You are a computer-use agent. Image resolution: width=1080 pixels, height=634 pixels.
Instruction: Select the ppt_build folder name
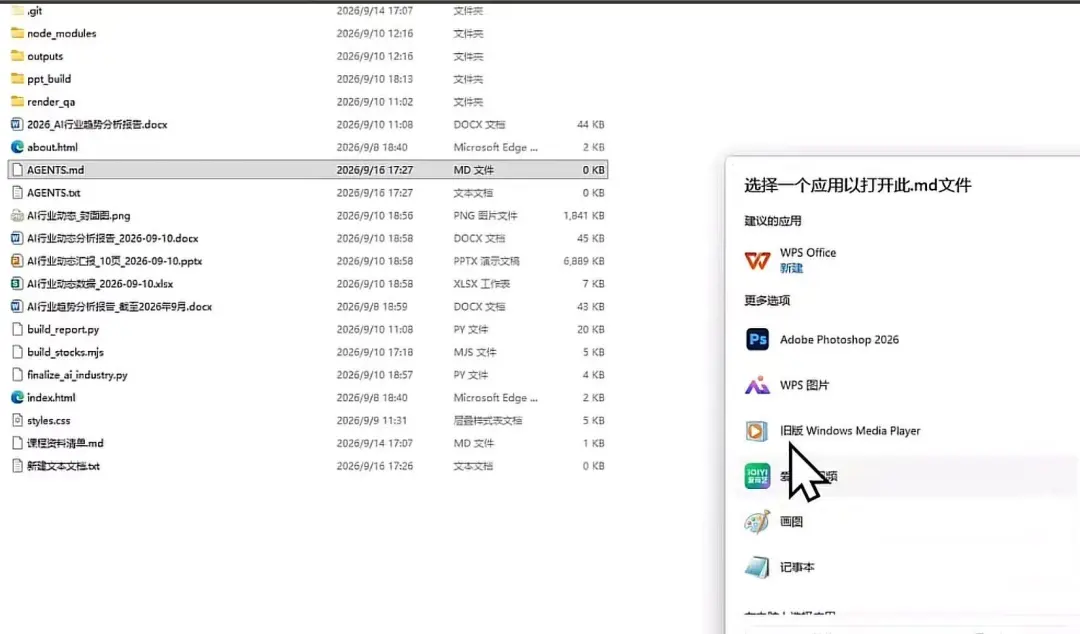(x=49, y=79)
